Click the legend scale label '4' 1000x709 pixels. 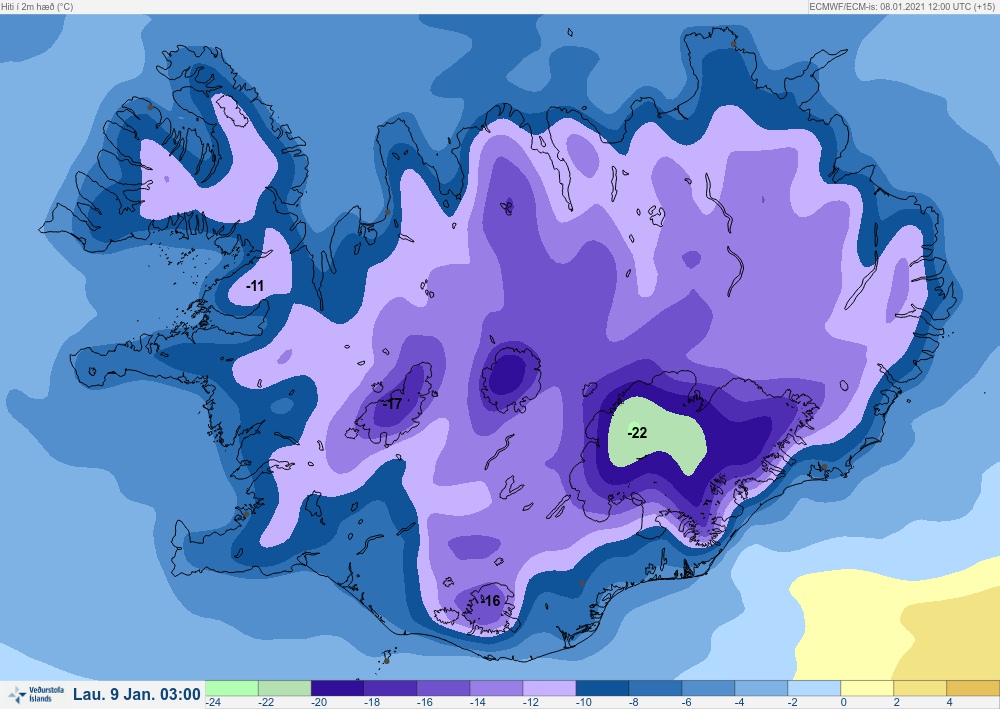tap(950, 702)
